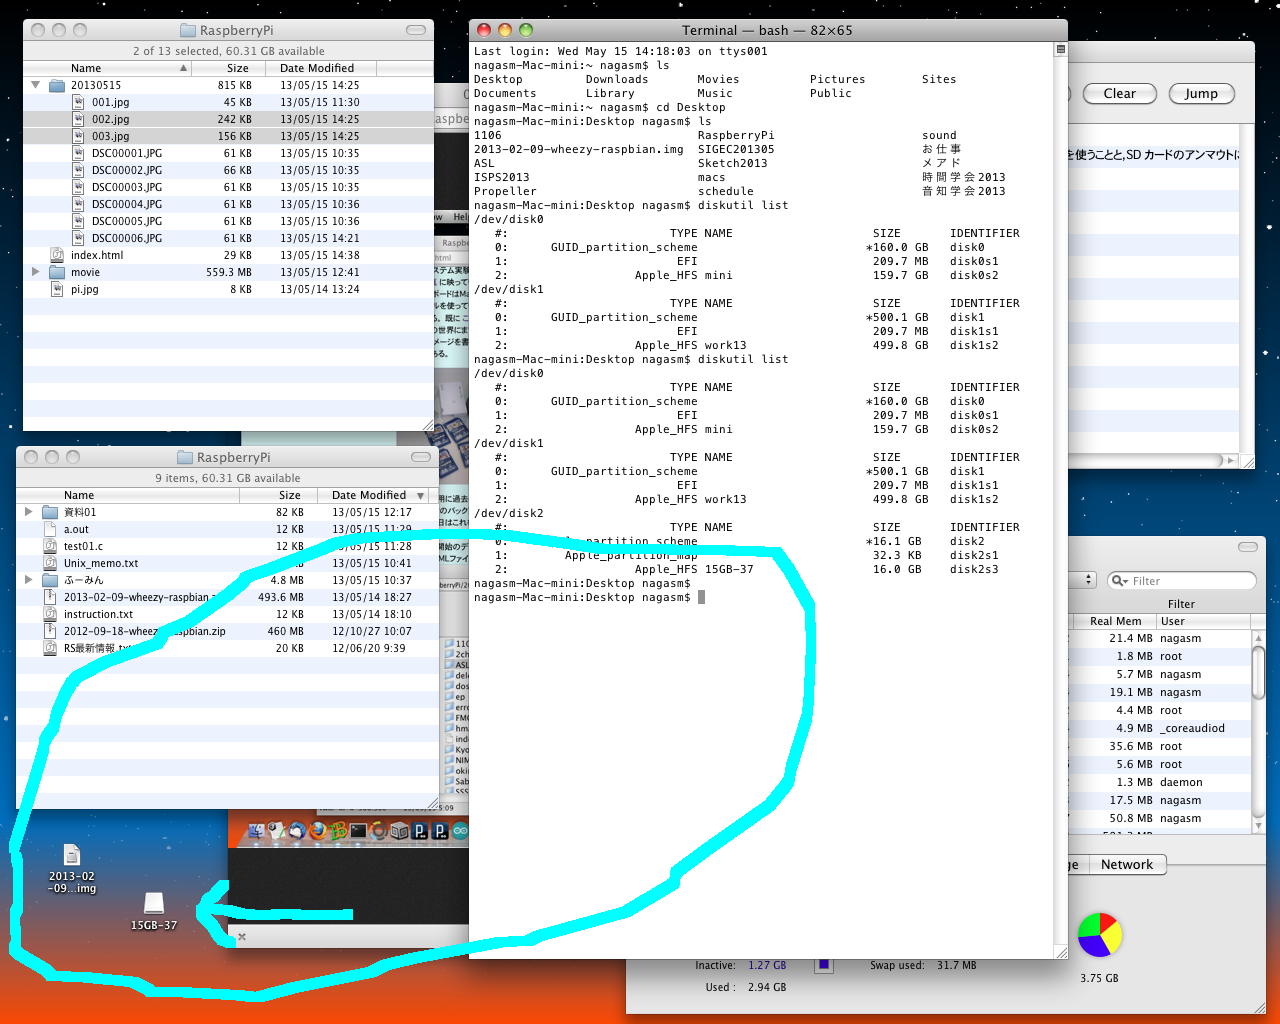
Task: Open the 15GB-37 disk icon on desktop
Action: [x=154, y=904]
